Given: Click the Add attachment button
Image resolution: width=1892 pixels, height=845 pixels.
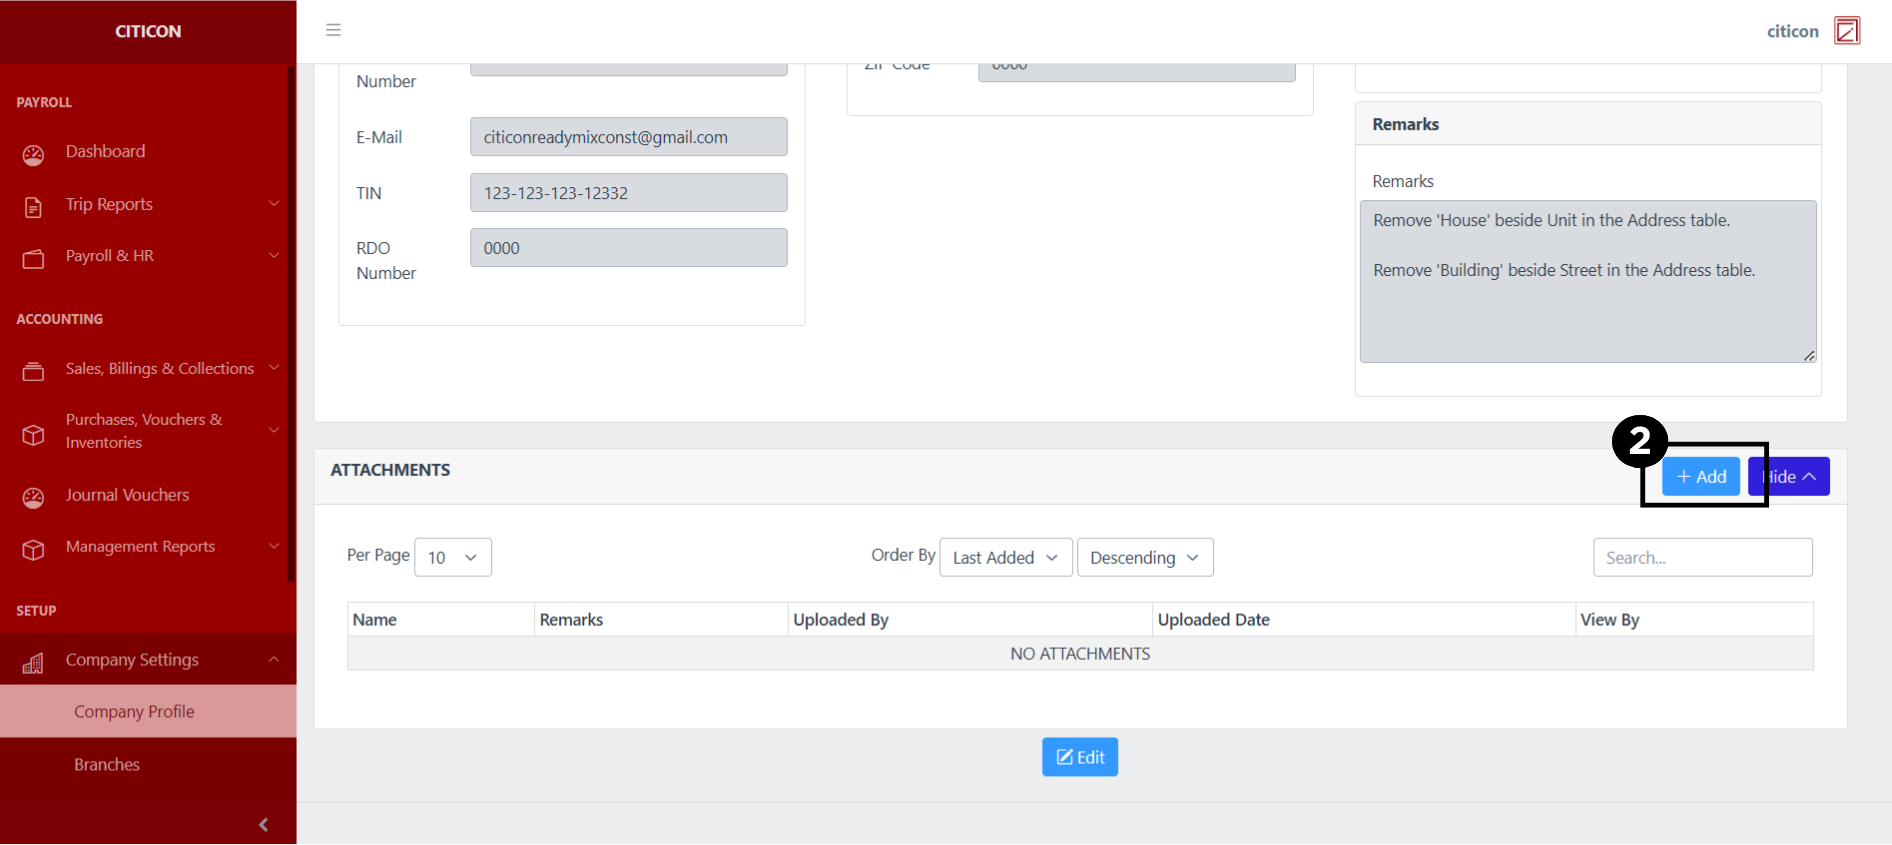Looking at the screenshot, I should tap(1700, 477).
